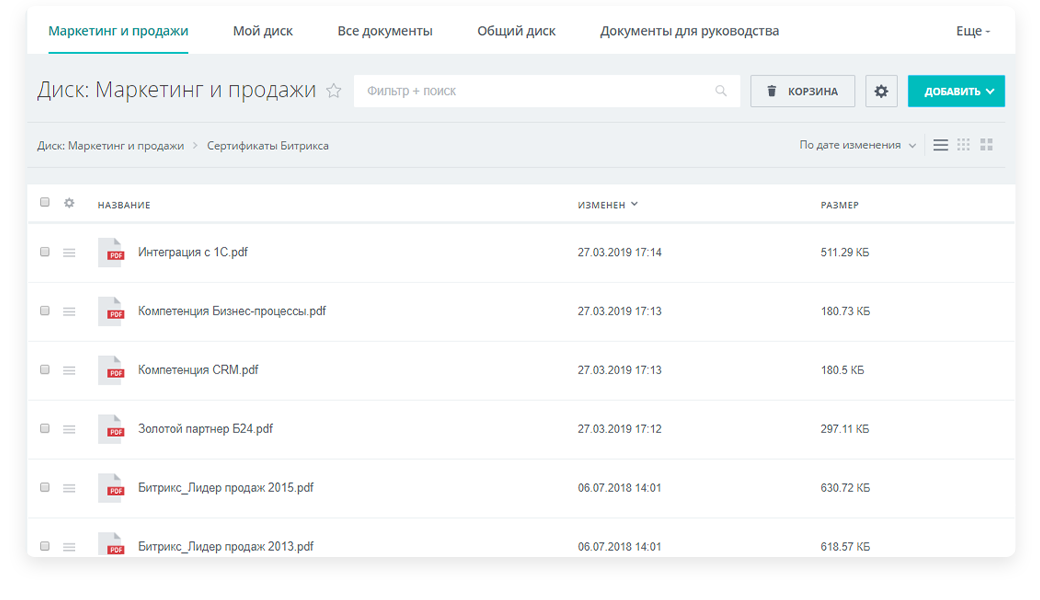Image resolution: width=1040 pixels, height=600 pixels.
Task: Open file Золотой партнер Б24.pdf
Action: pyautogui.click(x=206, y=429)
